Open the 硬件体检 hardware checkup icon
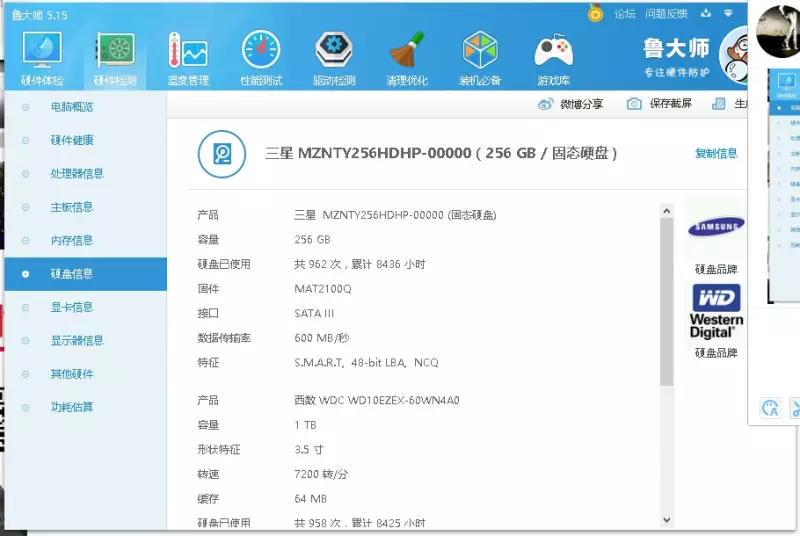Image resolution: width=800 pixels, height=536 pixels. 42,50
